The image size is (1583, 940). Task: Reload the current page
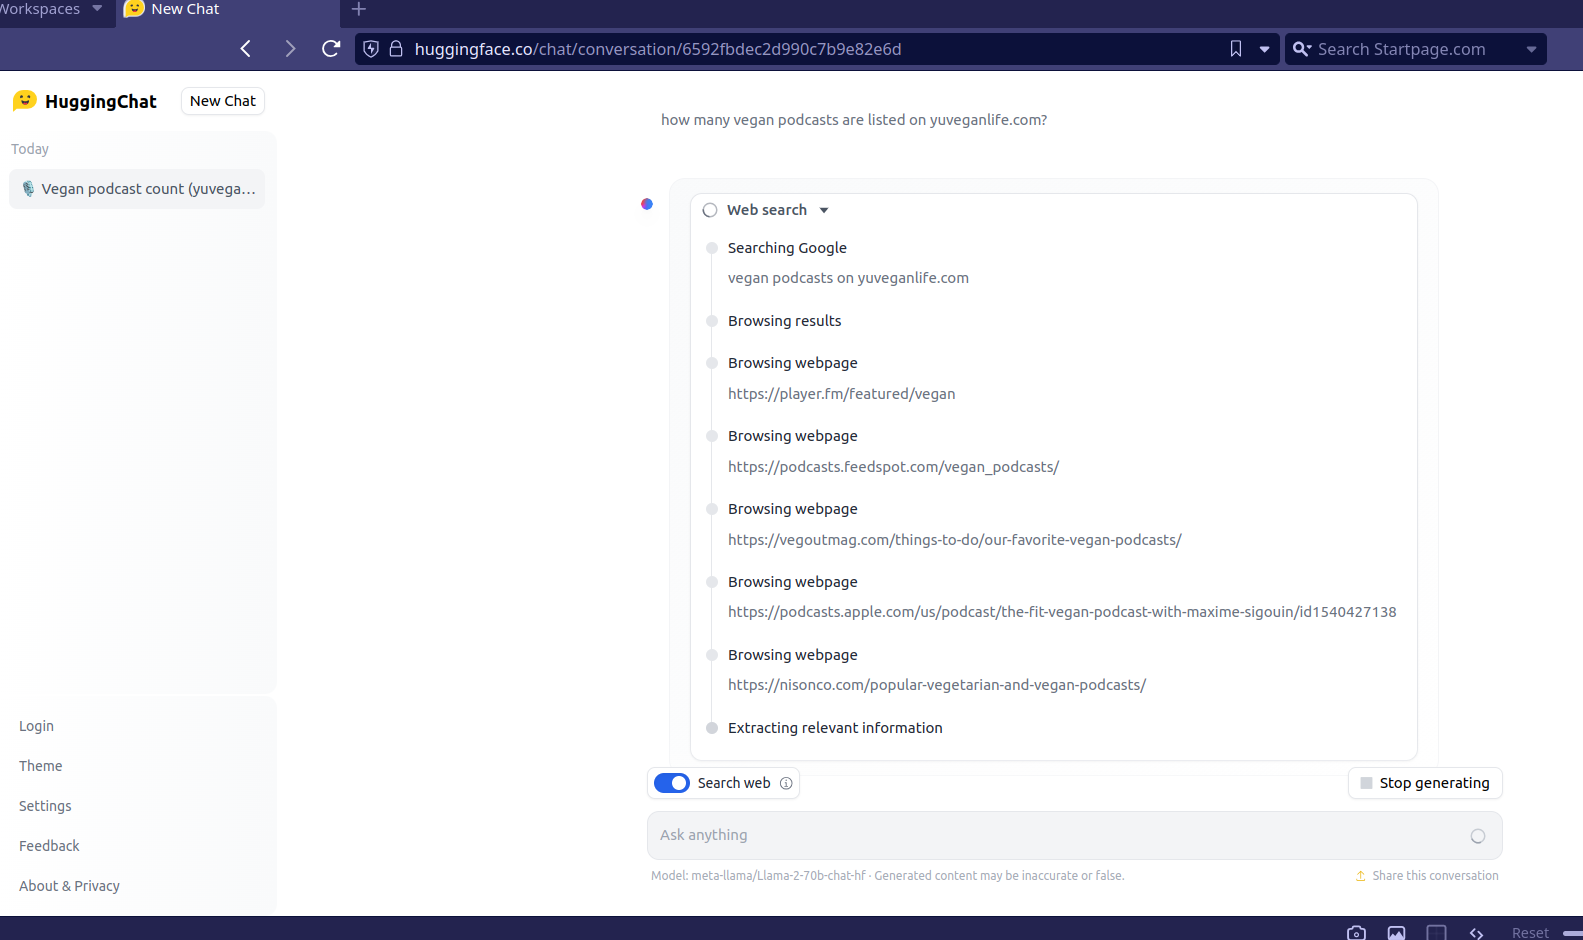pyautogui.click(x=331, y=49)
